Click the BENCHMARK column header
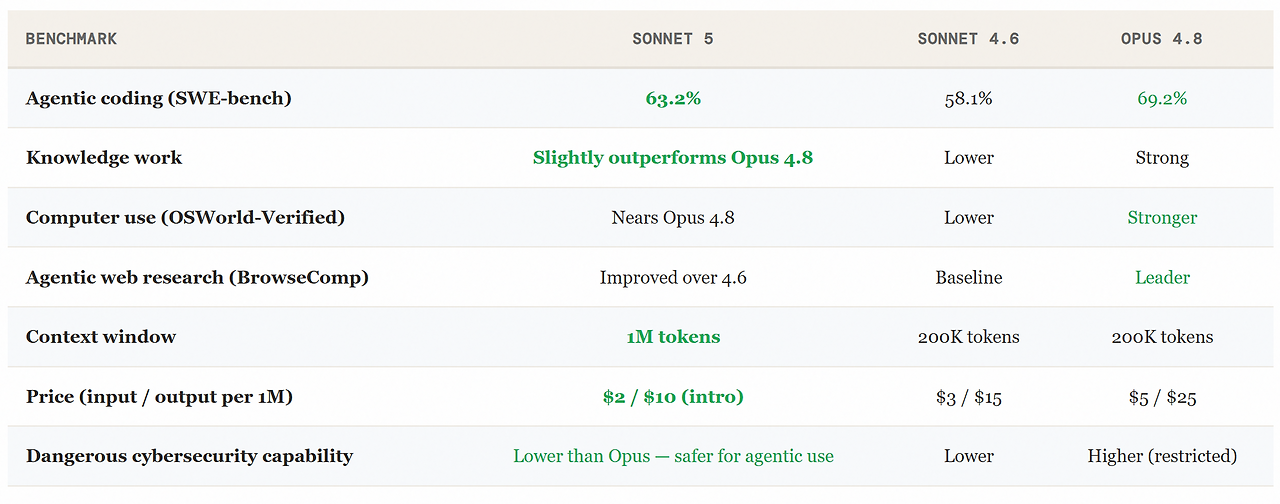The width and height of the screenshot is (1280, 504). point(71,39)
